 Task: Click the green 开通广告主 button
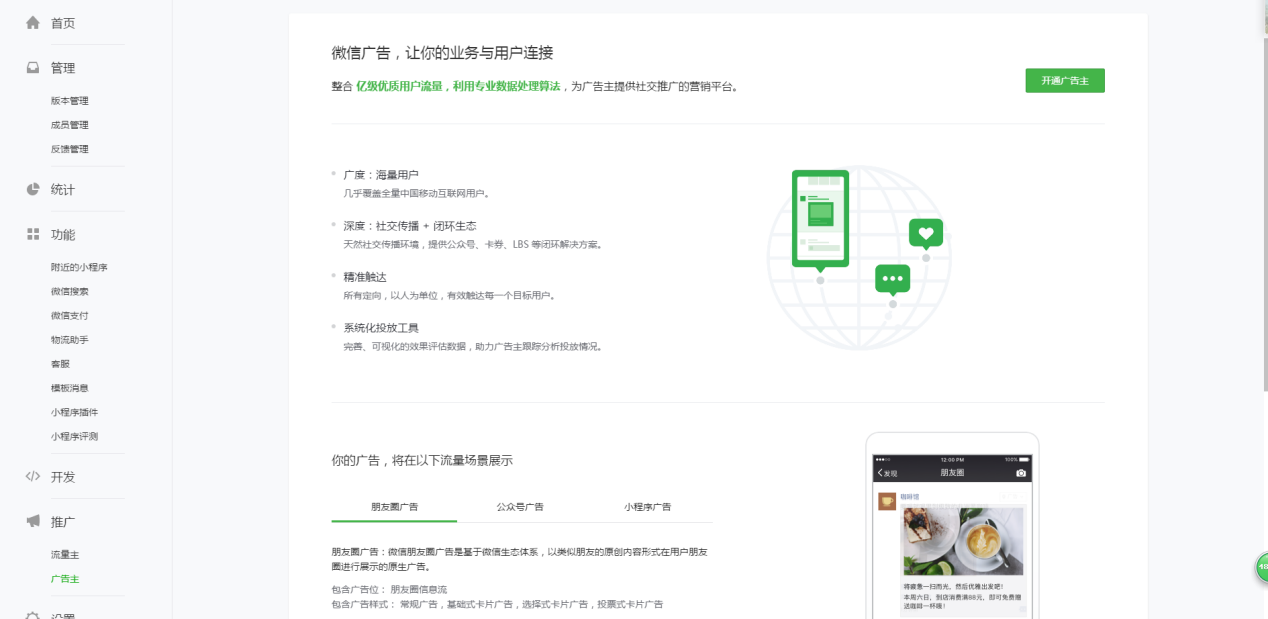point(1065,81)
